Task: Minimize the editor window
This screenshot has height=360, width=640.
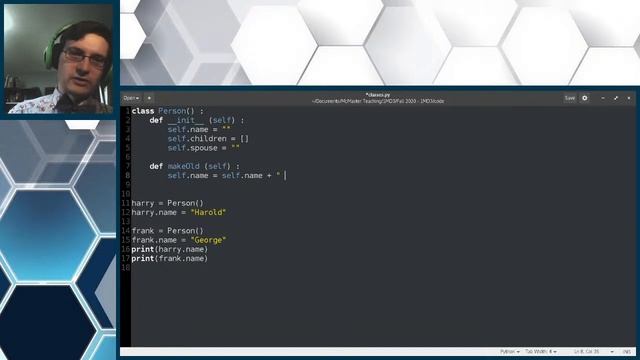Action: pyautogui.click(x=603, y=98)
